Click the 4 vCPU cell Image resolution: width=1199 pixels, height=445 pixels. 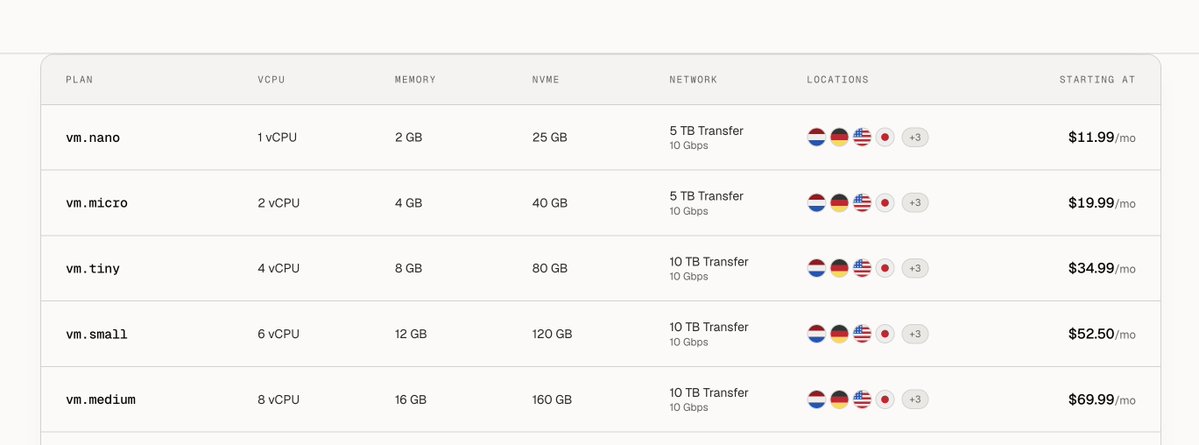[x=278, y=268]
